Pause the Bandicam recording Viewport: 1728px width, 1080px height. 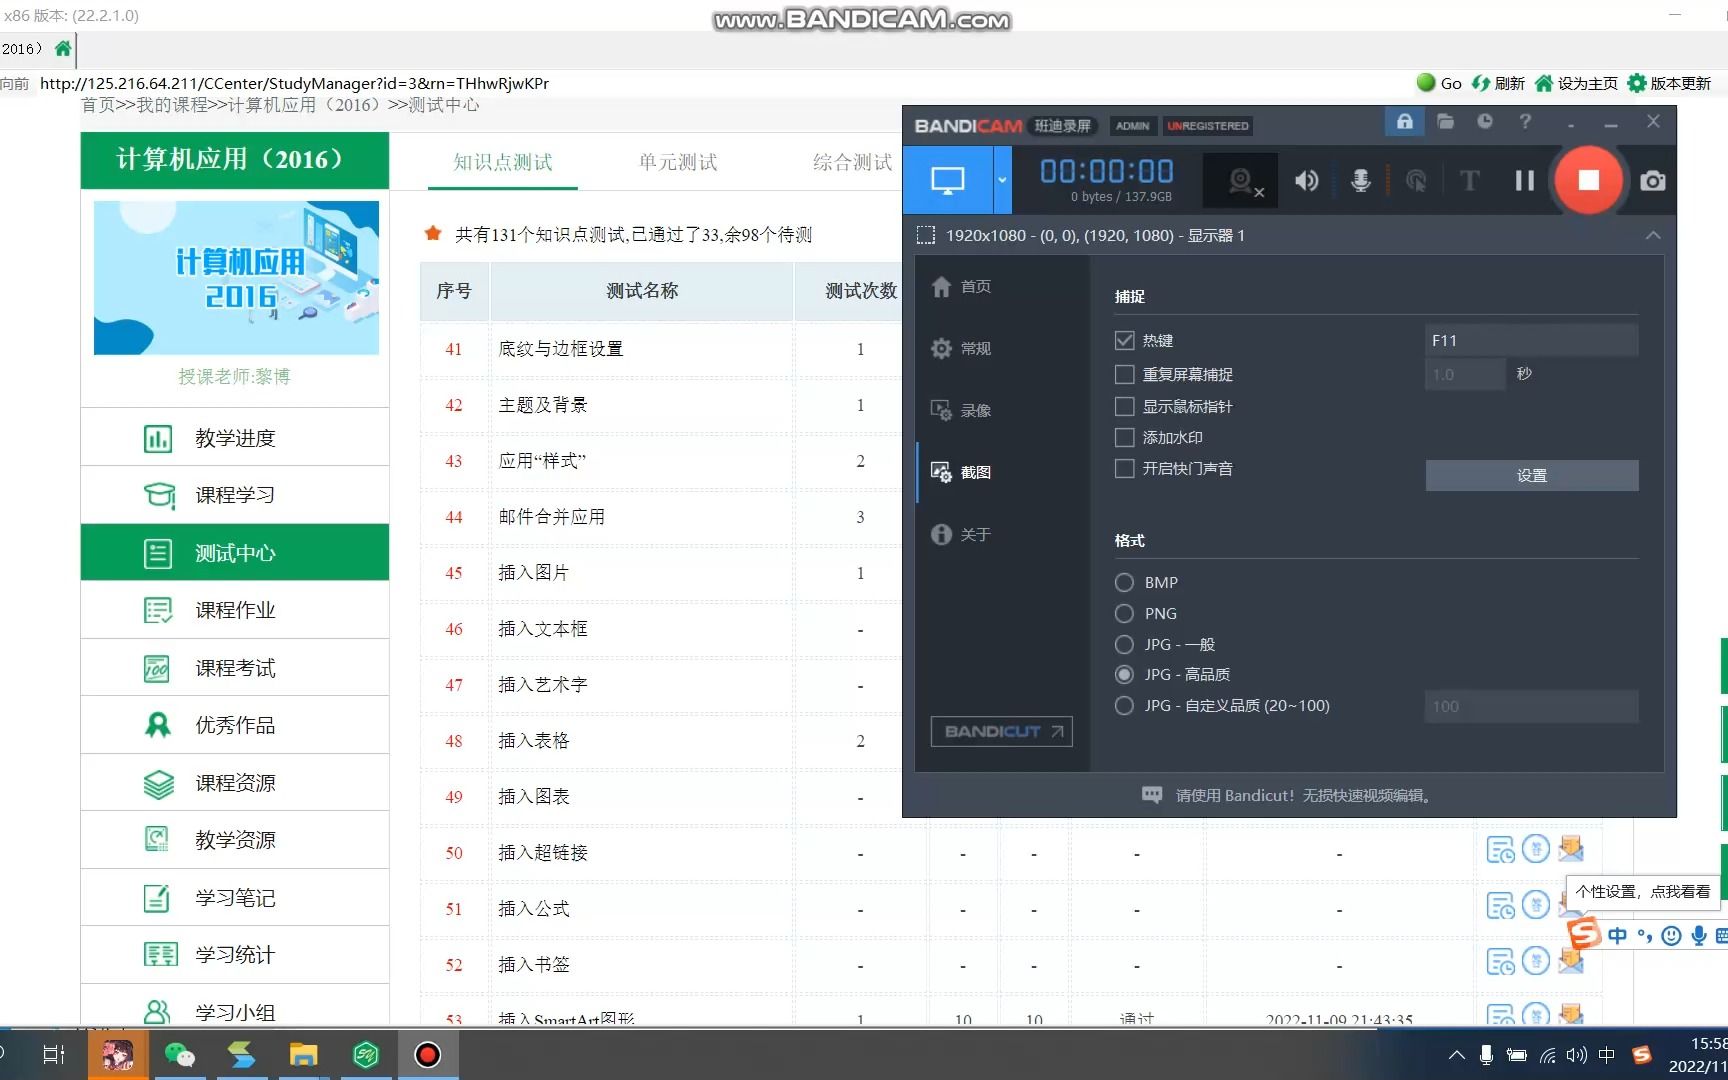point(1524,180)
